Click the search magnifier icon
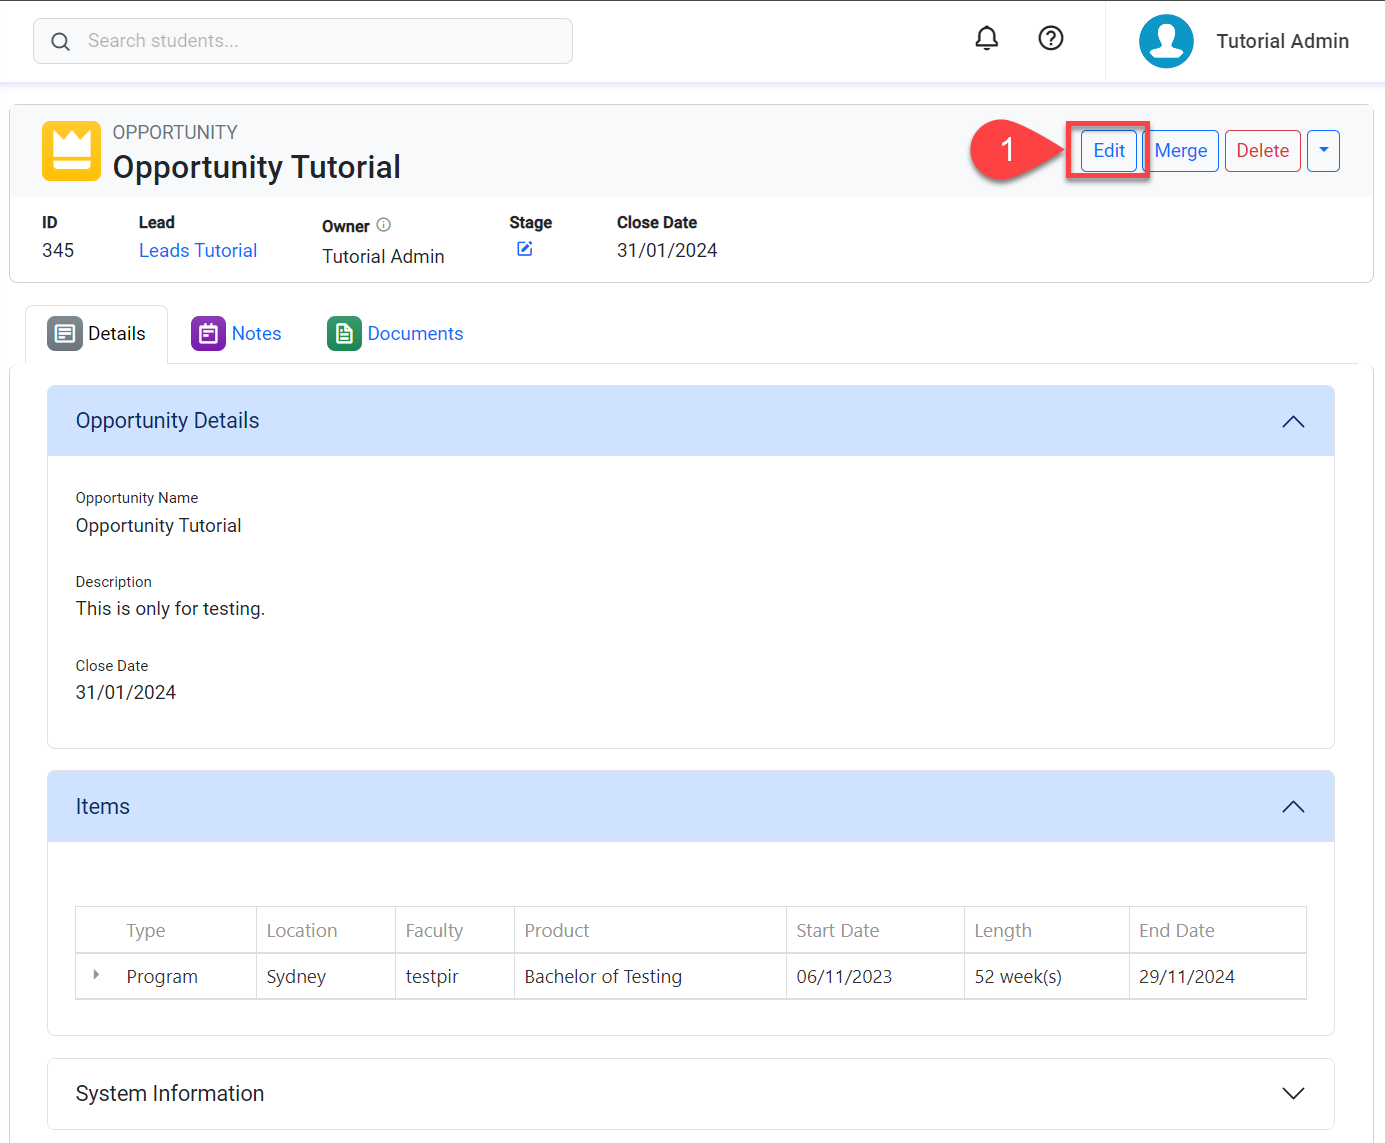The height and width of the screenshot is (1143, 1385). tap(61, 42)
